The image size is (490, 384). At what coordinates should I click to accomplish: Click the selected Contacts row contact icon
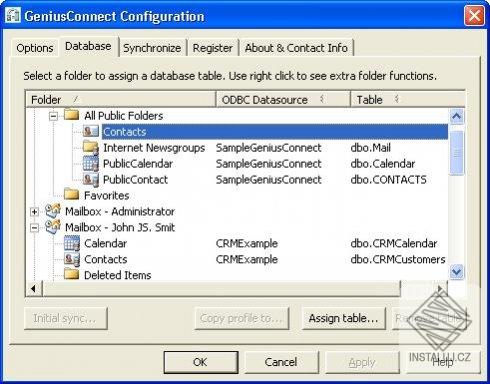click(x=91, y=131)
